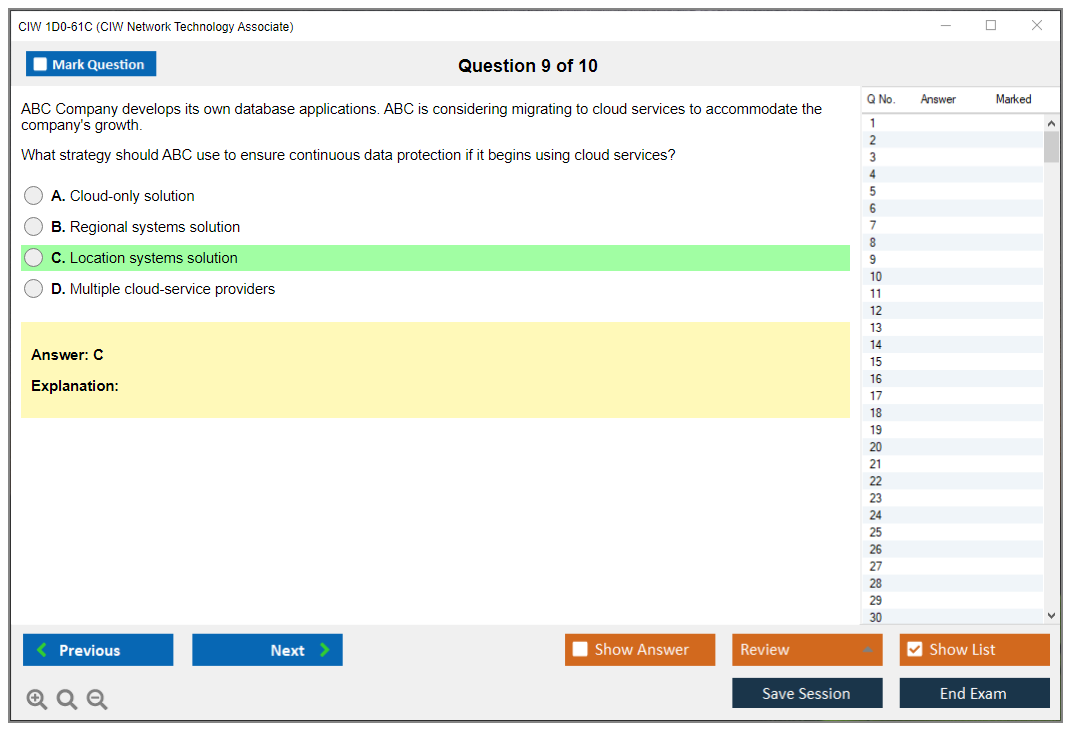Click the green left arrow on Previous
The width and height of the screenshot is (1075, 735).
pos(42,650)
